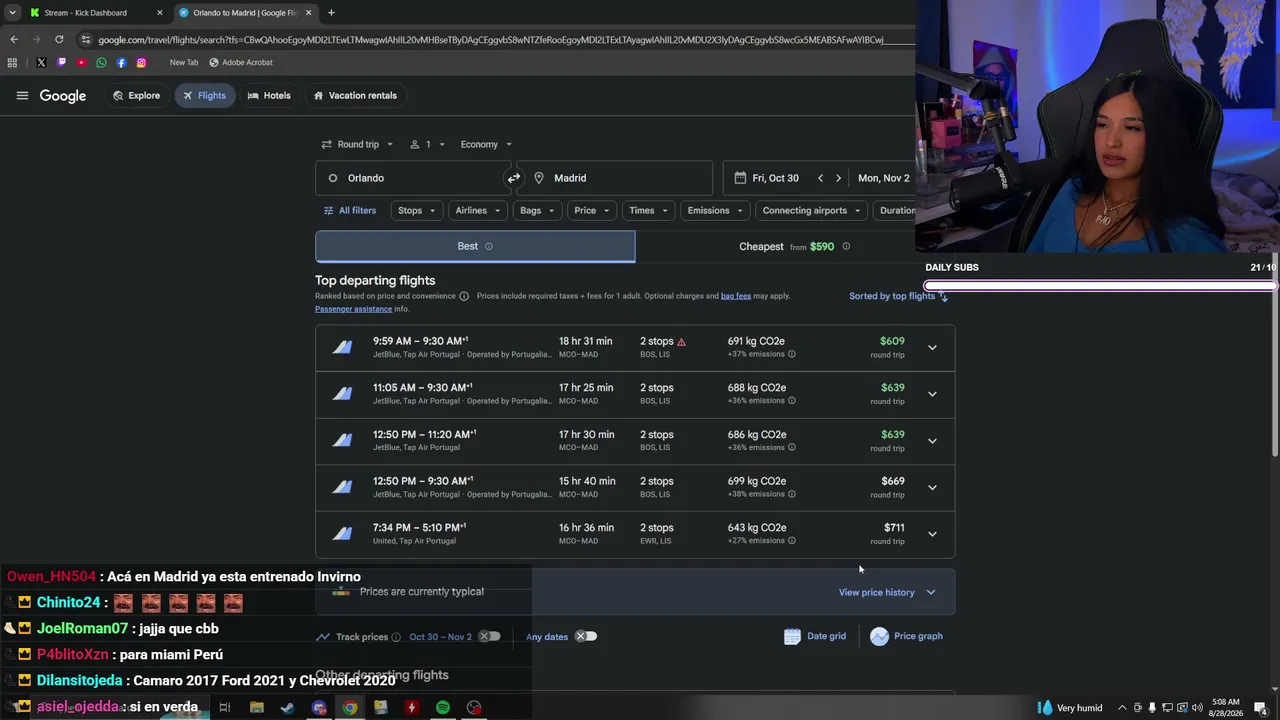Viewport: 1280px width, 720px height.
Task: Open the Facebook bookmark icon
Action: tap(121, 62)
